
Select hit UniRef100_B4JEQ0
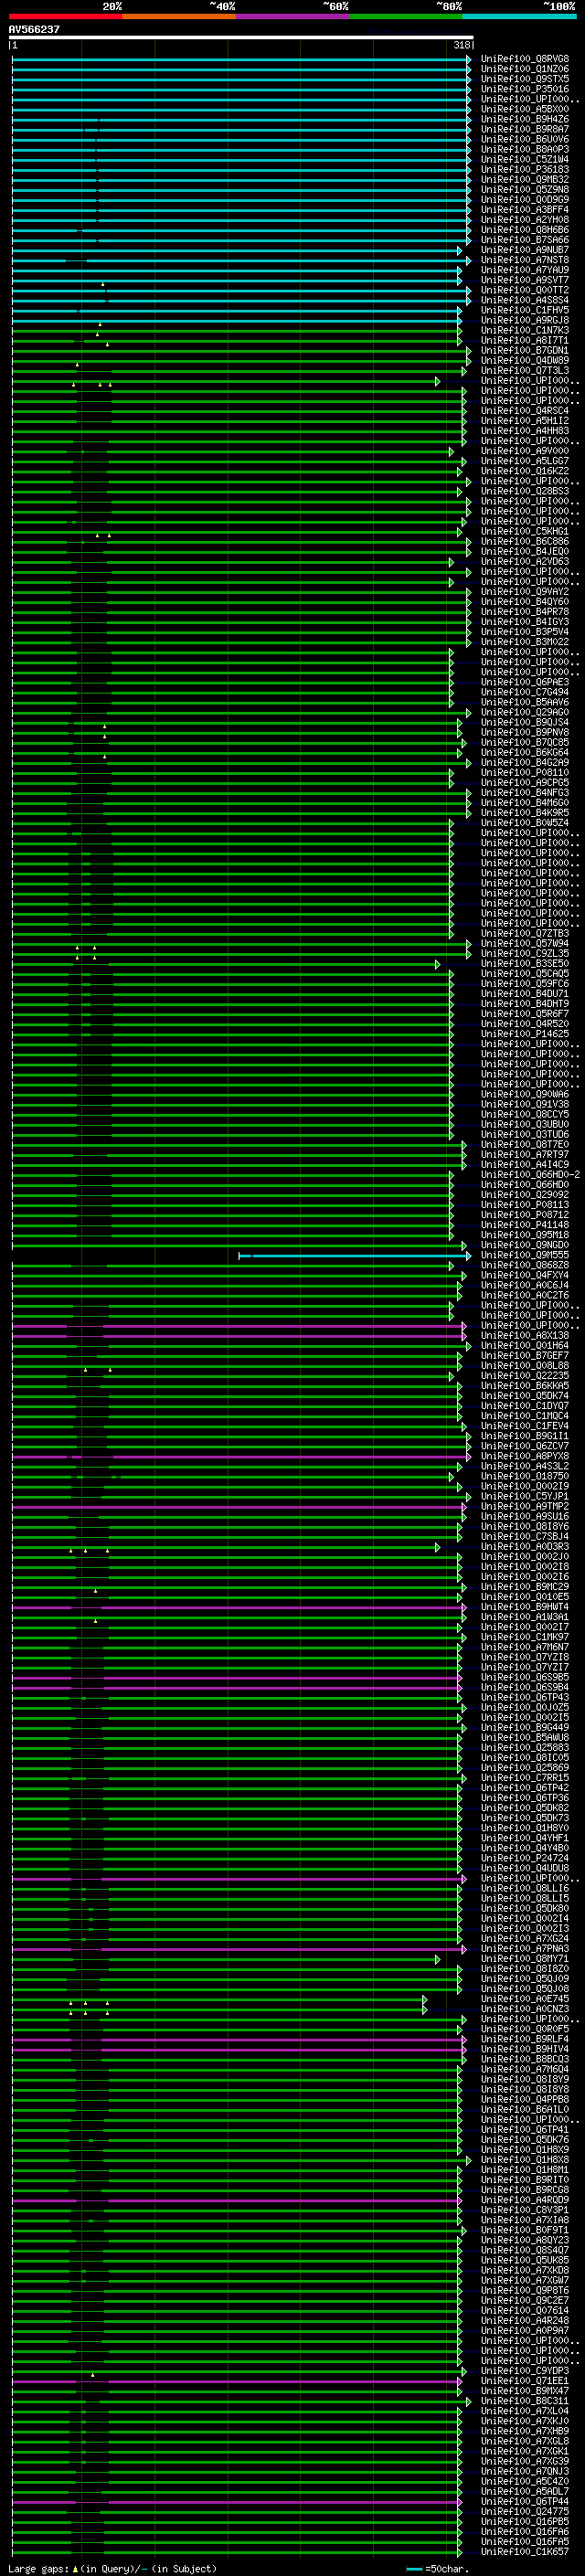pyautogui.click(x=525, y=552)
